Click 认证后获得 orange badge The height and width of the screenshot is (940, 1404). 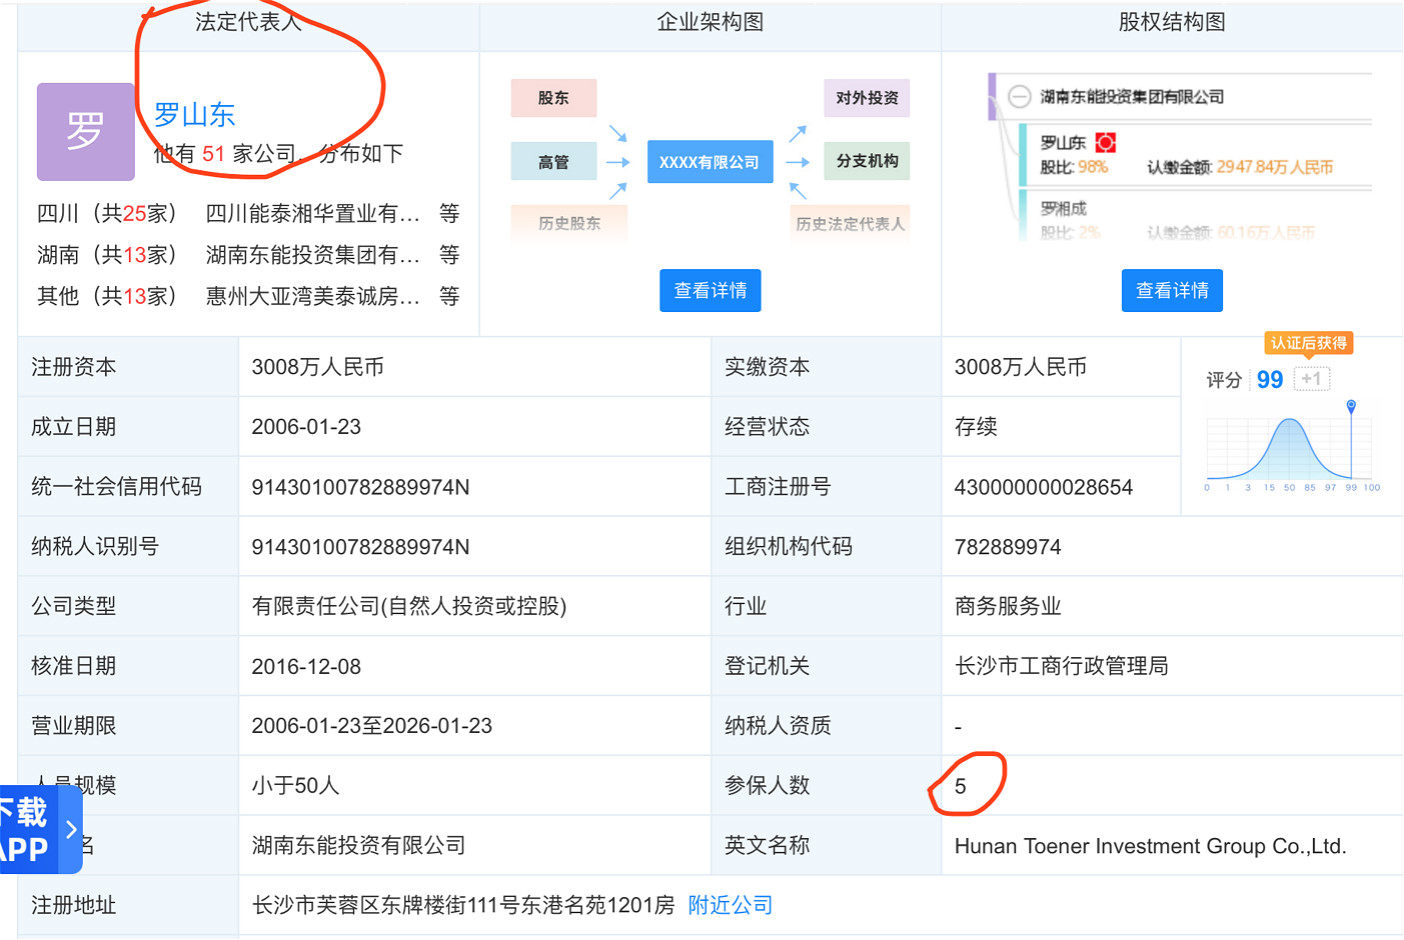pyautogui.click(x=1309, y=343)
